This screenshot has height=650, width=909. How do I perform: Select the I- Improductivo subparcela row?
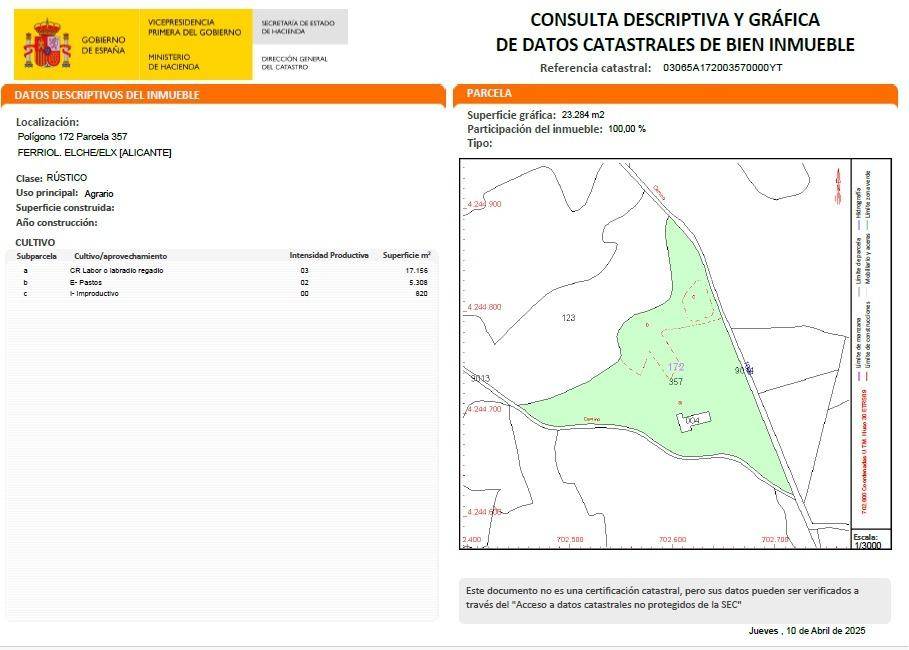[x=94, y=294]
